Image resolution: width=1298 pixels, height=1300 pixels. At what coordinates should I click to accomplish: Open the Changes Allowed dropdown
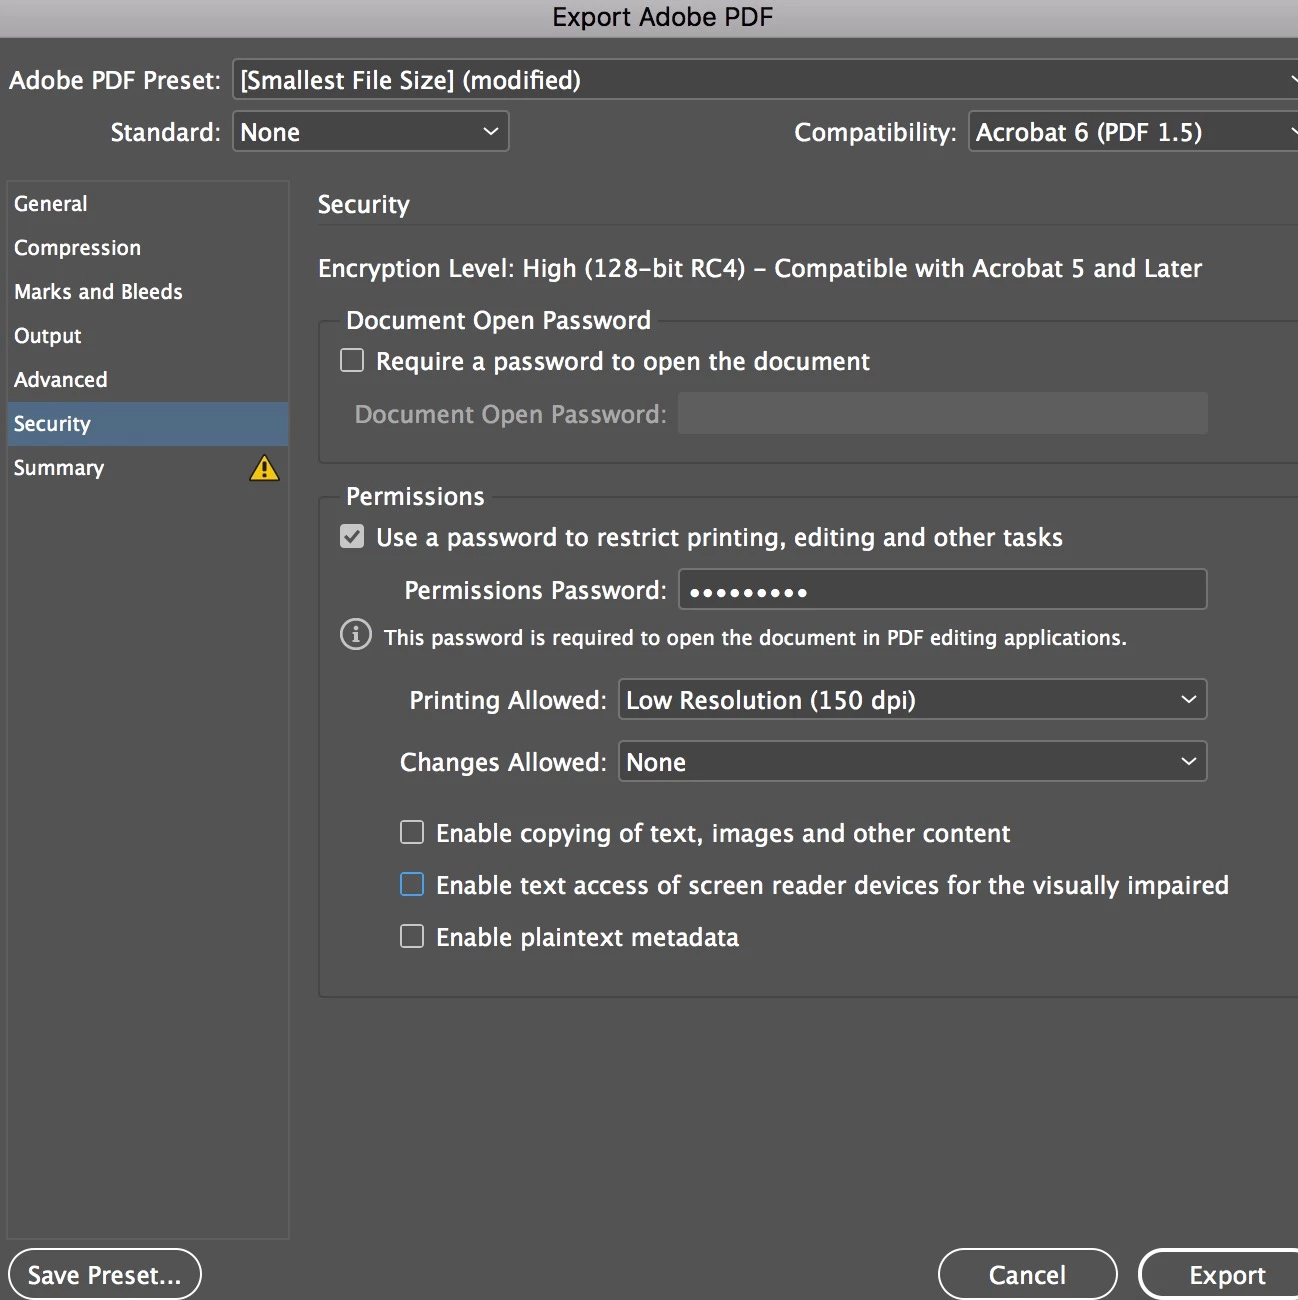coord(913,761)
